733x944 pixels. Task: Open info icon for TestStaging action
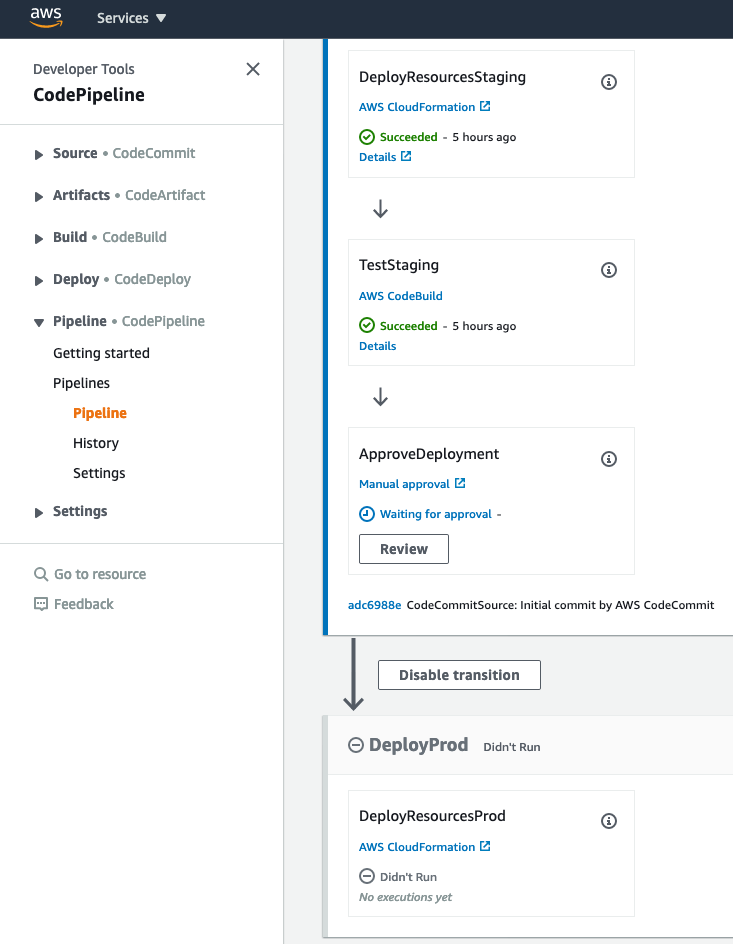click(x=608, y=270)
